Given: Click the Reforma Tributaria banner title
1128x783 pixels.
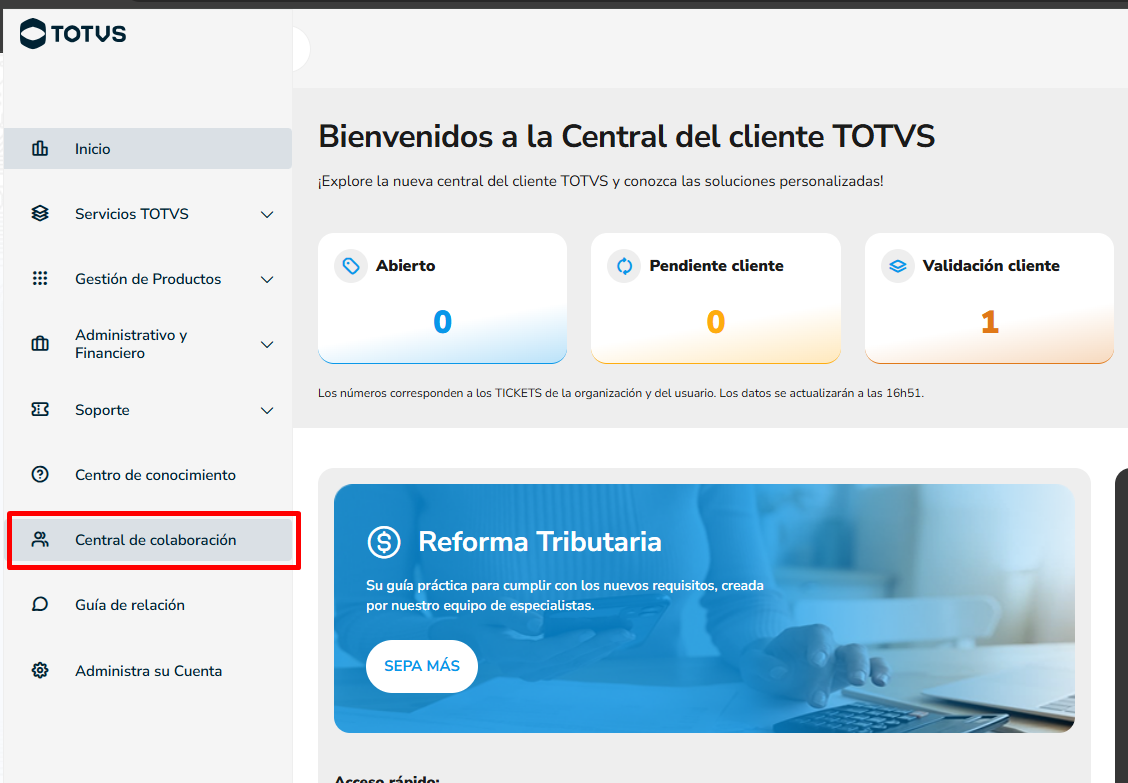Looking at the screenshot, I should [x=540, y=542].
